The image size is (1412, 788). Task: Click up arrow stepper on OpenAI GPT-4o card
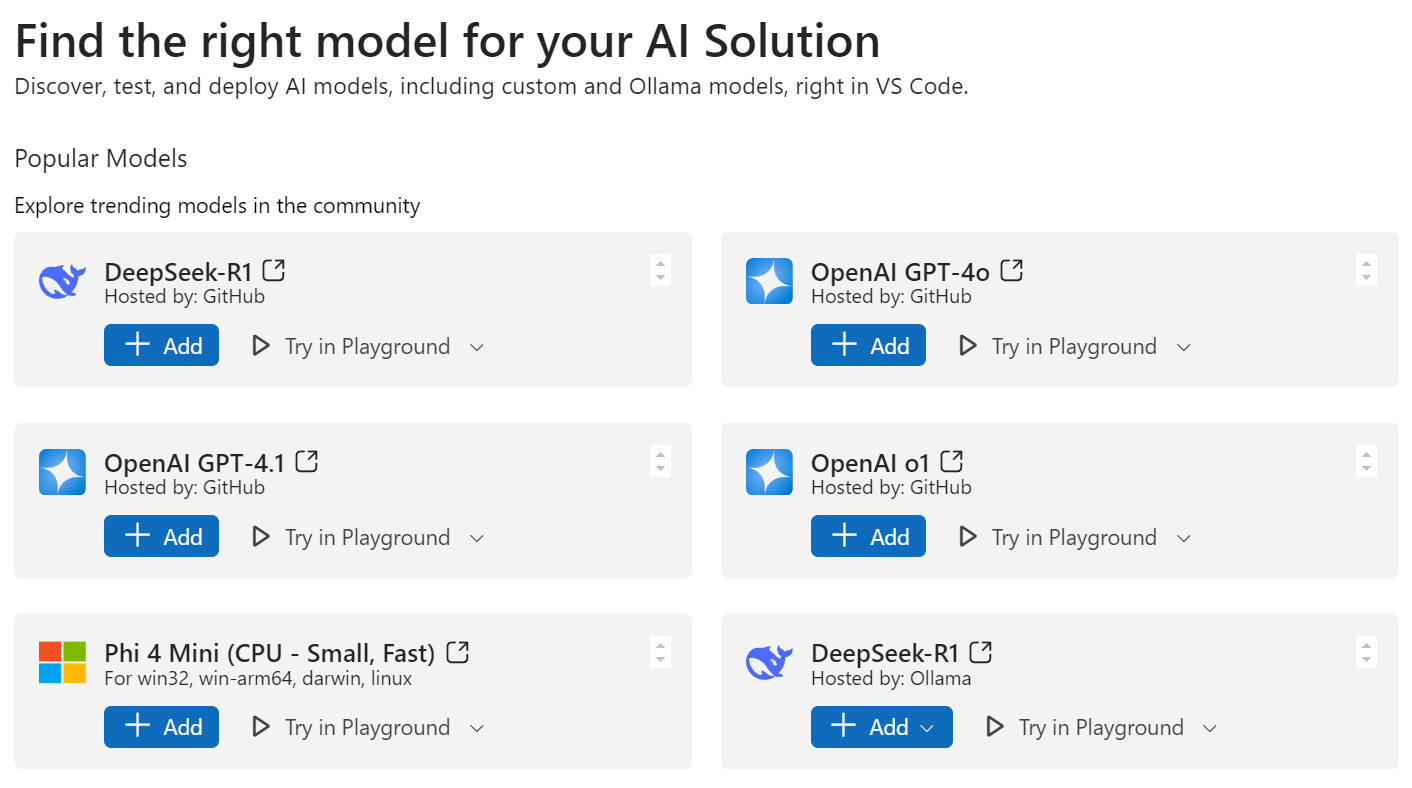pyautogui.click(x=1367, y=263)
